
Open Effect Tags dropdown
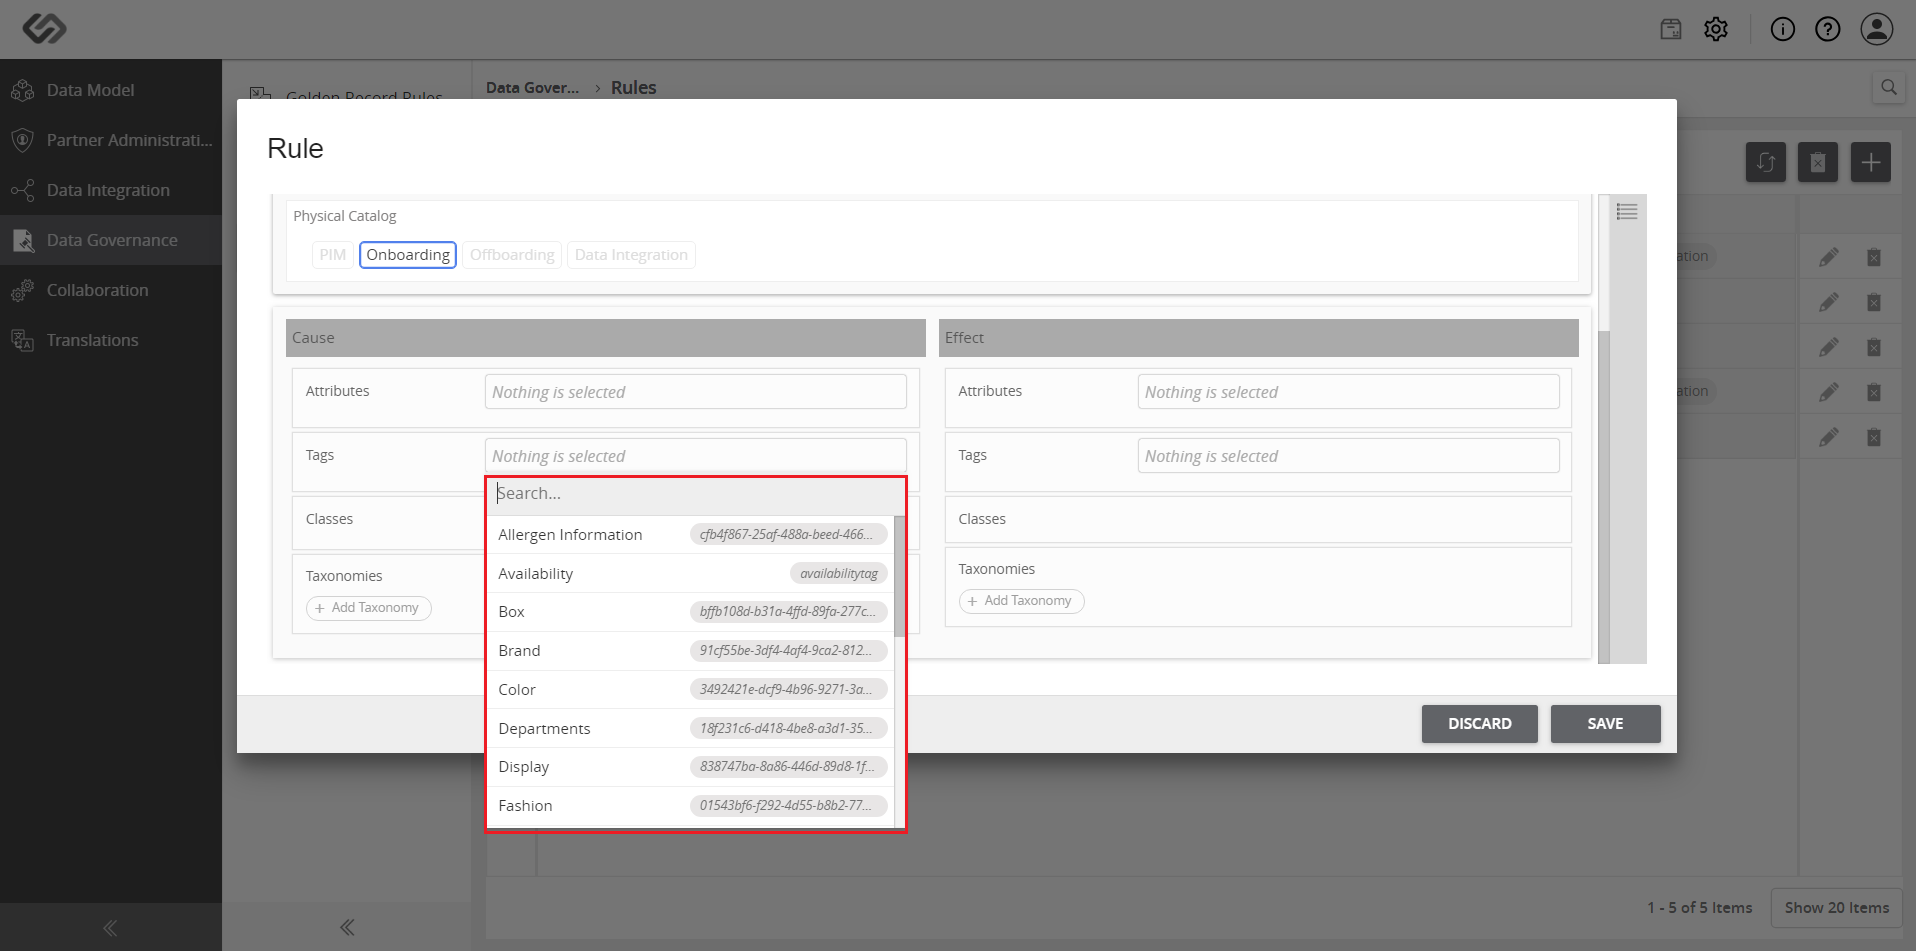pyautogui.click(x=1348, y=456)
